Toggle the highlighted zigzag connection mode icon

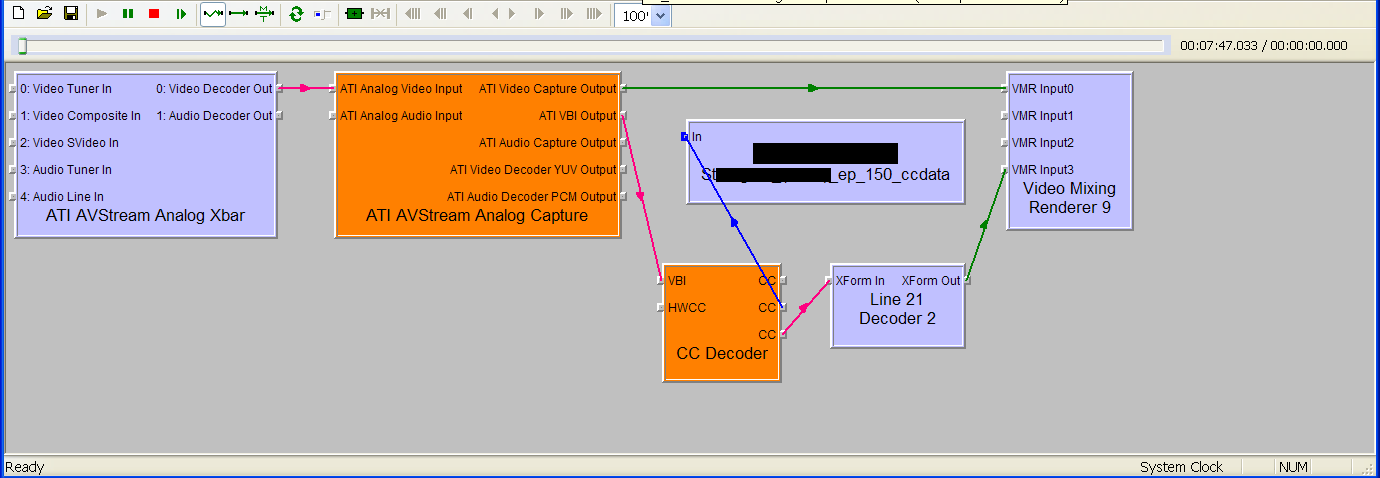[x=213, y=14]
